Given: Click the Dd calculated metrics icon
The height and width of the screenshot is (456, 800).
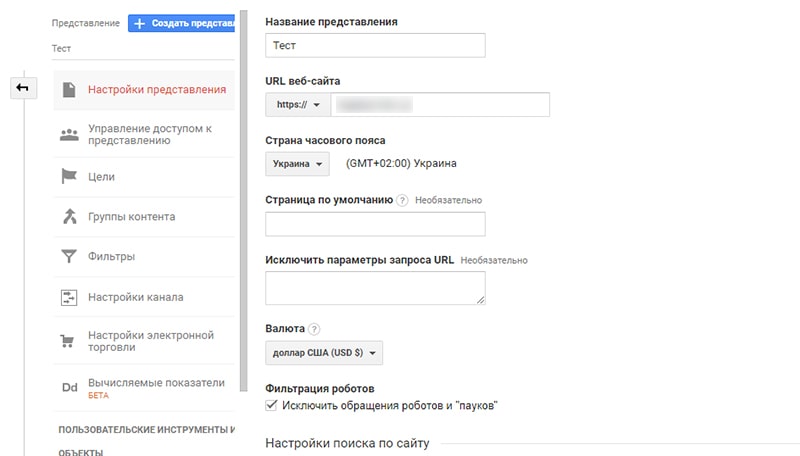Looking at the screenshot, I should [69, 388].
